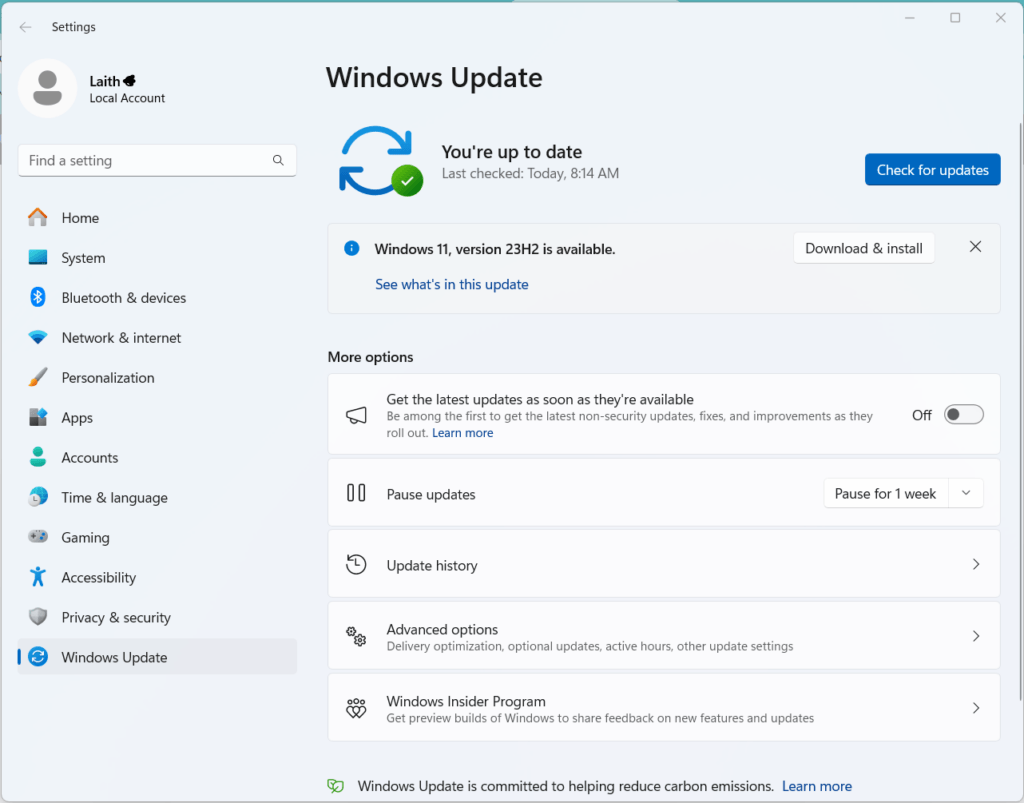The image size is (1024, 803).
Task: Click Download & install for version 23H2
Action: 863,248
